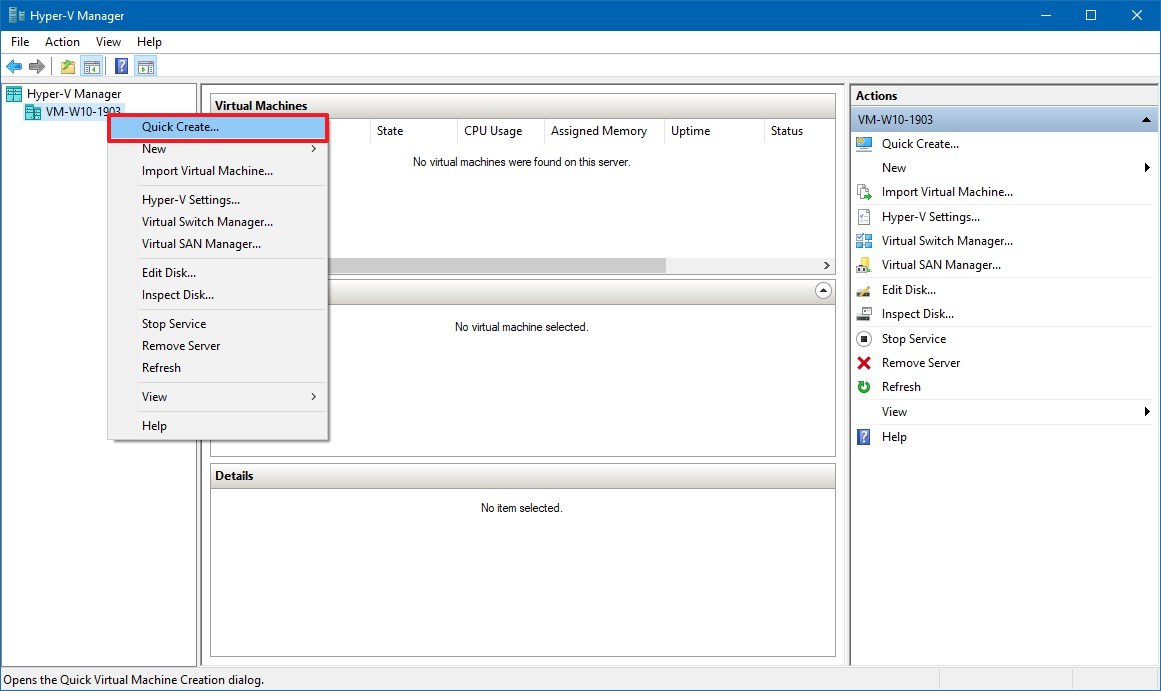The width and height of the screenshot is (1161, 691).
Task: Click the Stop Service icon in Actions pane
Action: coord(864,338)
